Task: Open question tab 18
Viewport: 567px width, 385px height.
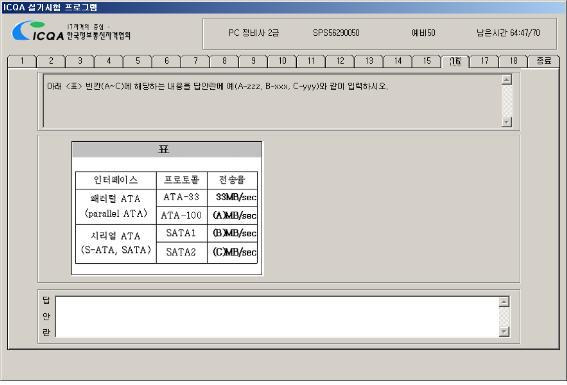Action: point(513,61)
